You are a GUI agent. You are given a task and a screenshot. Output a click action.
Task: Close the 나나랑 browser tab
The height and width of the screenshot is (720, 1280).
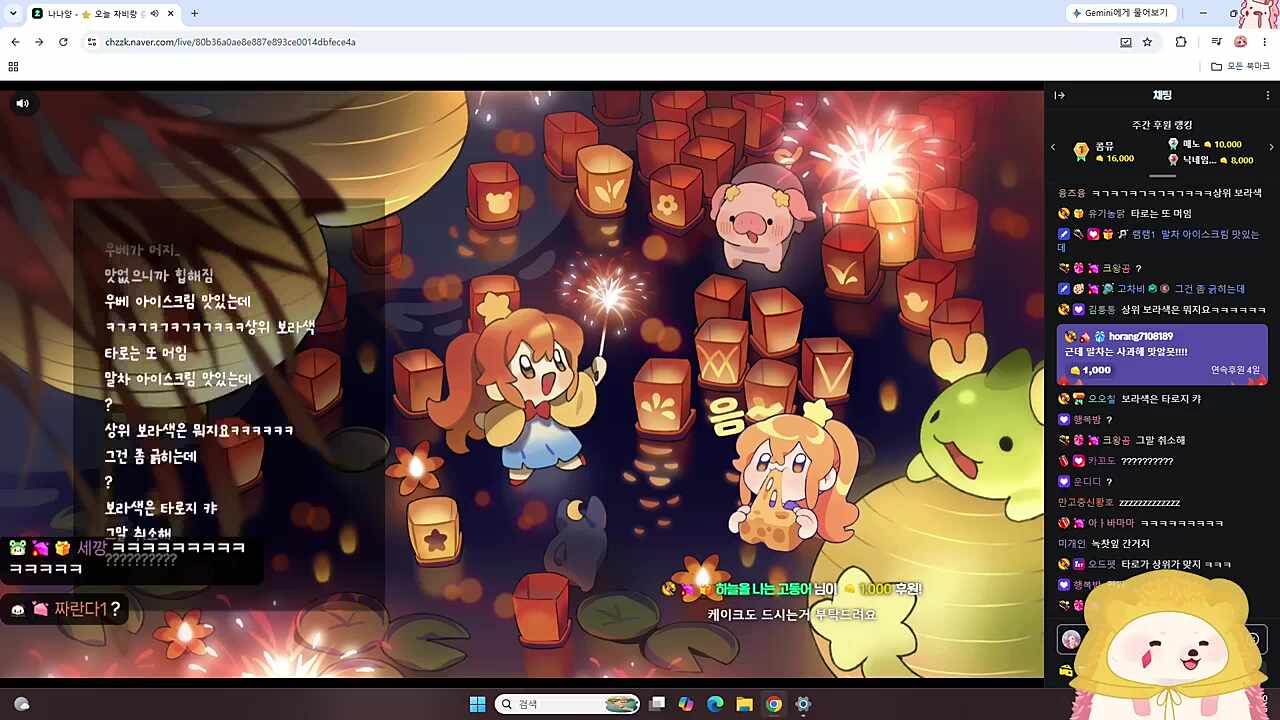pyautogui.click(x=169, y=13)
